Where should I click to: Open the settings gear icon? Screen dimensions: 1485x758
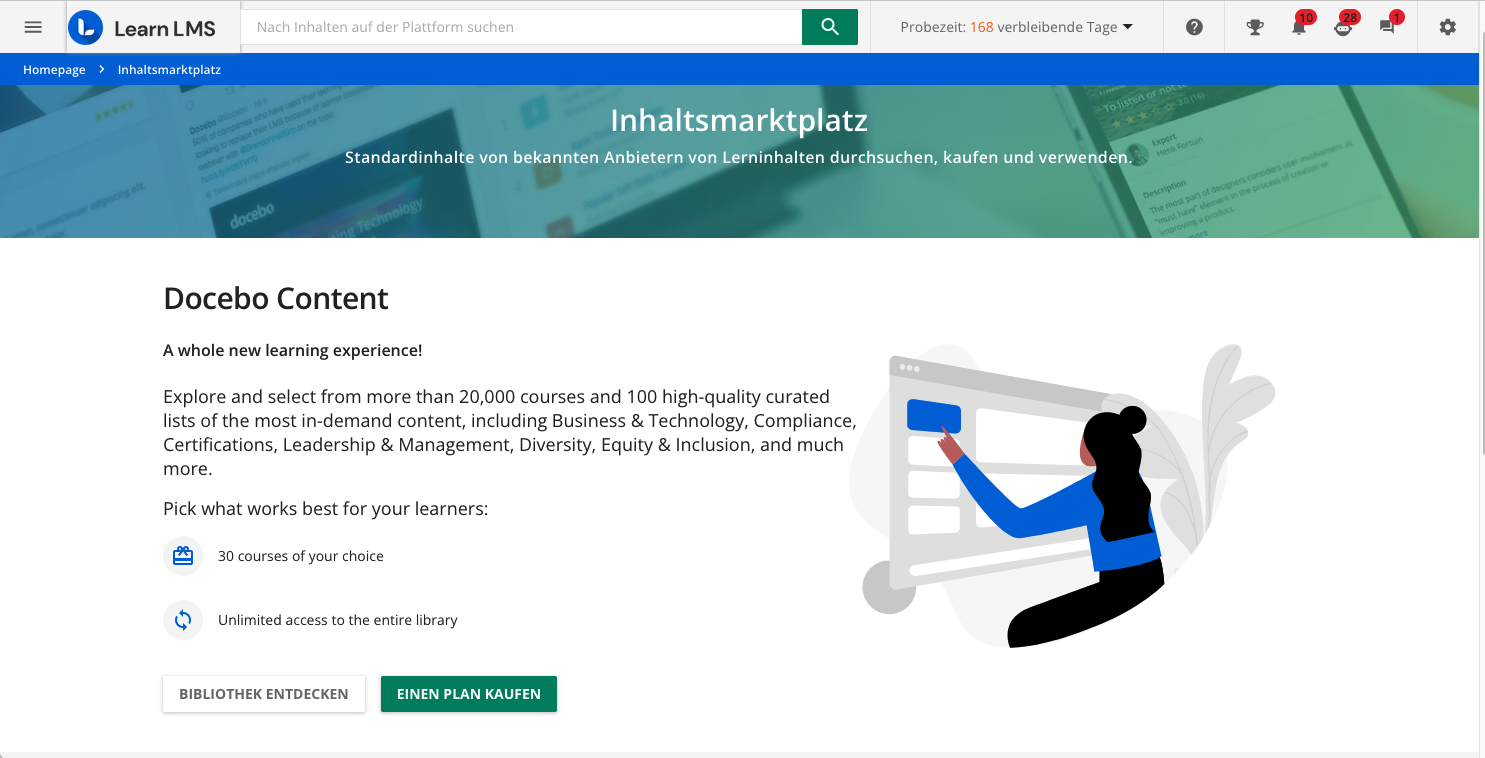(x=1448, y=27)
